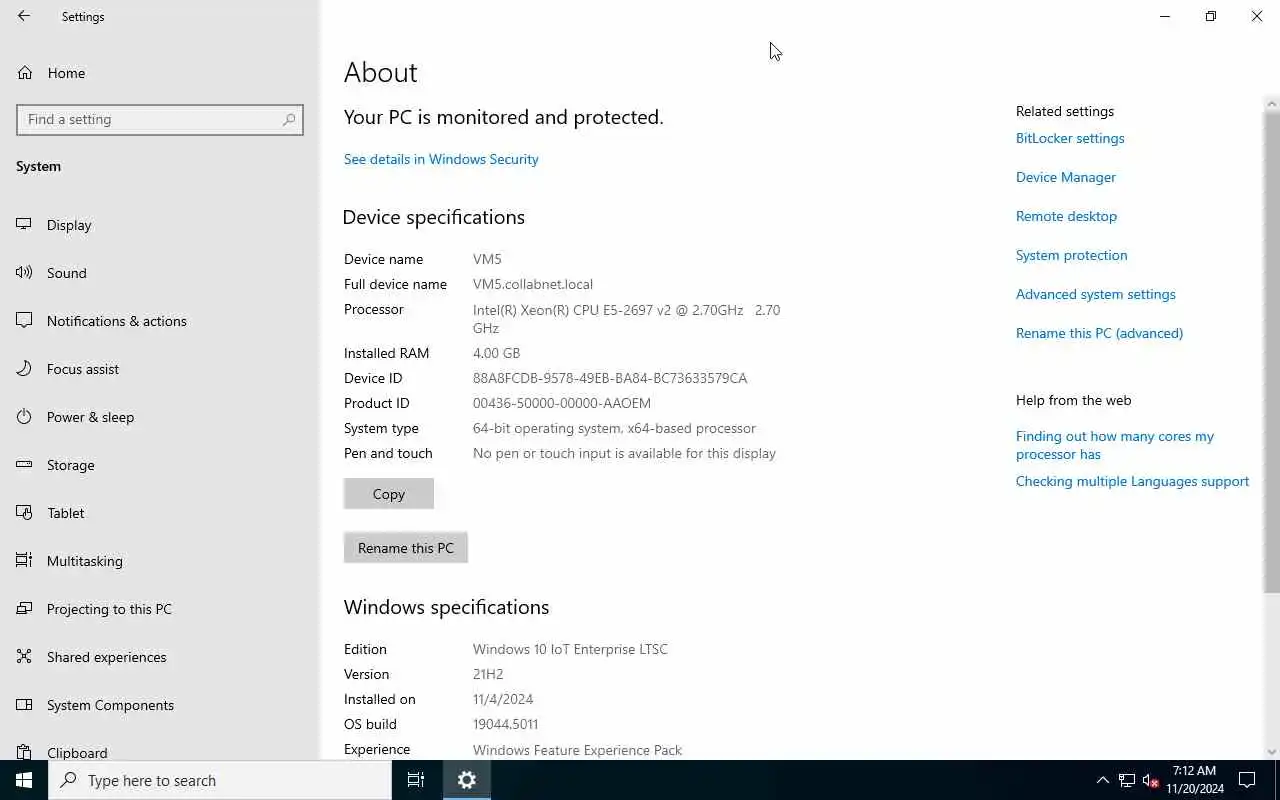1280x800 pixels.
Task: Click the Tablet icon in sidebar
Action: click(24, 513)
